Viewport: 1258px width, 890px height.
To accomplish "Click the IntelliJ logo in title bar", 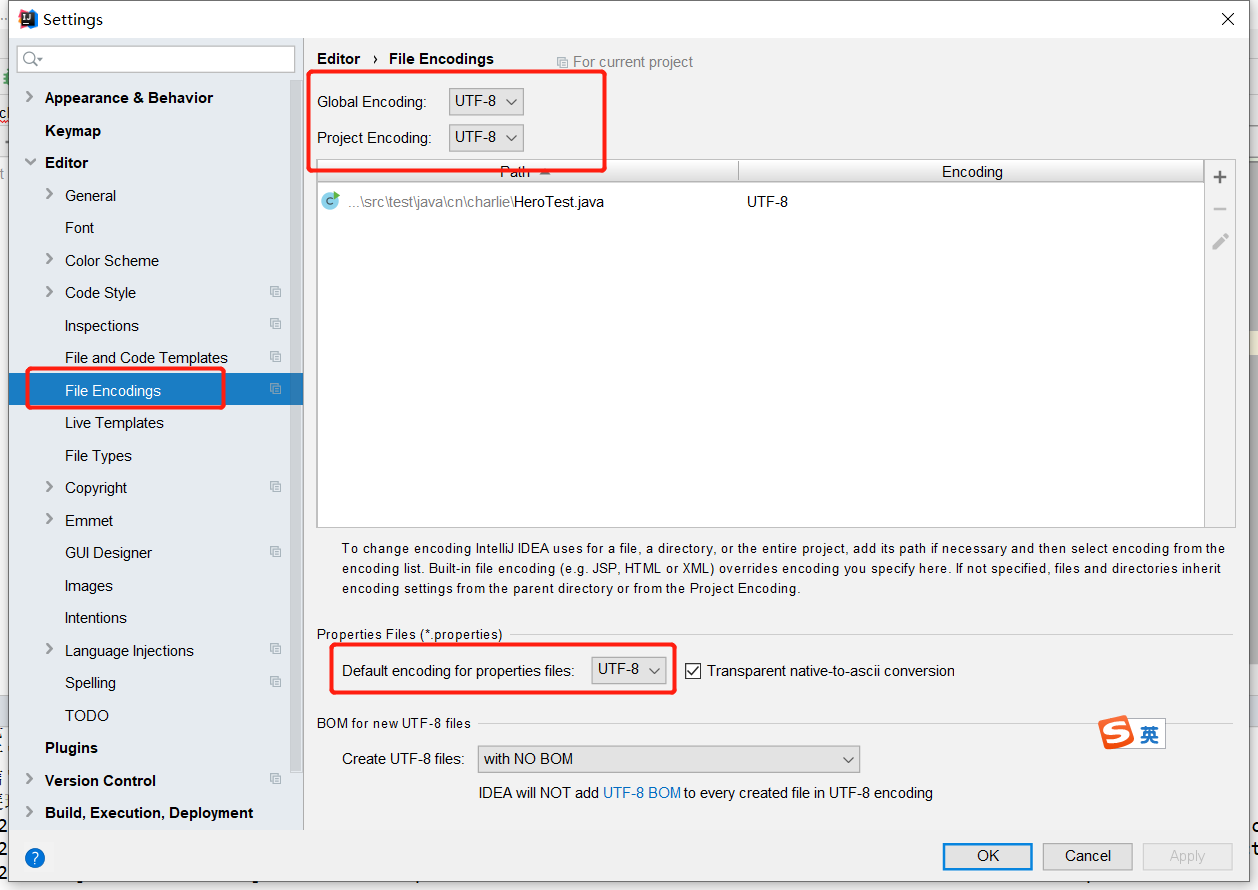I will pyautogui.click(x=28, y=19).
